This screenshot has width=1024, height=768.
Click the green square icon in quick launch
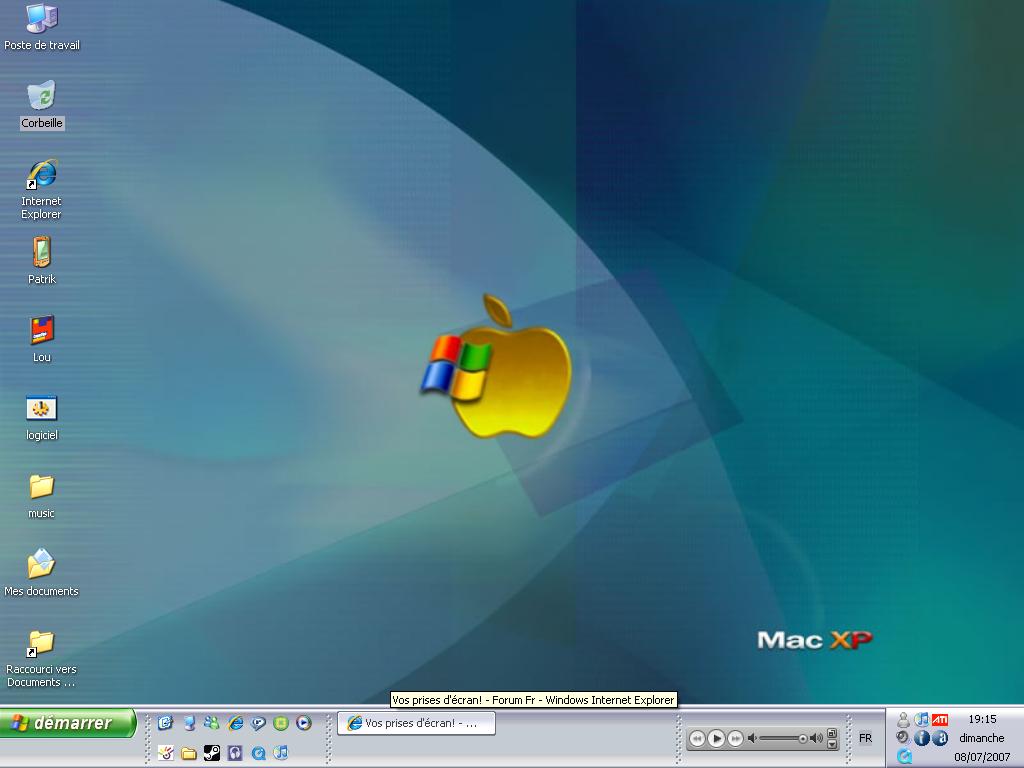281,723
